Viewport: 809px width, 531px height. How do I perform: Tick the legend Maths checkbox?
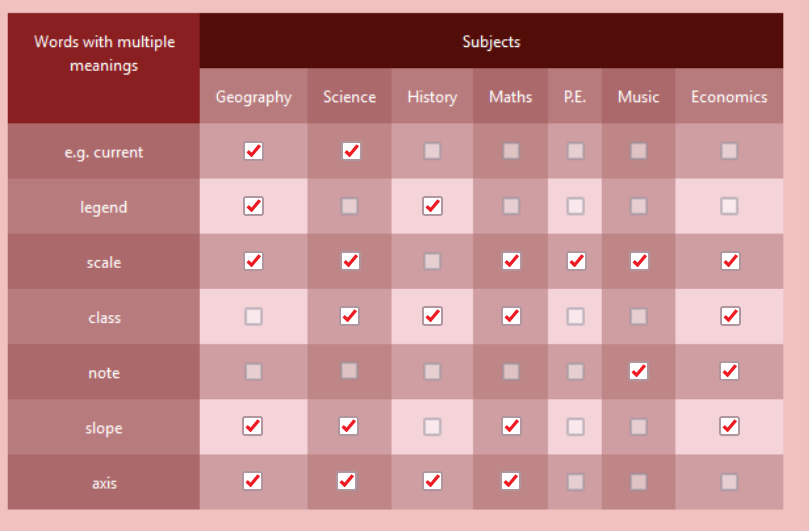(x=511, y=206)
